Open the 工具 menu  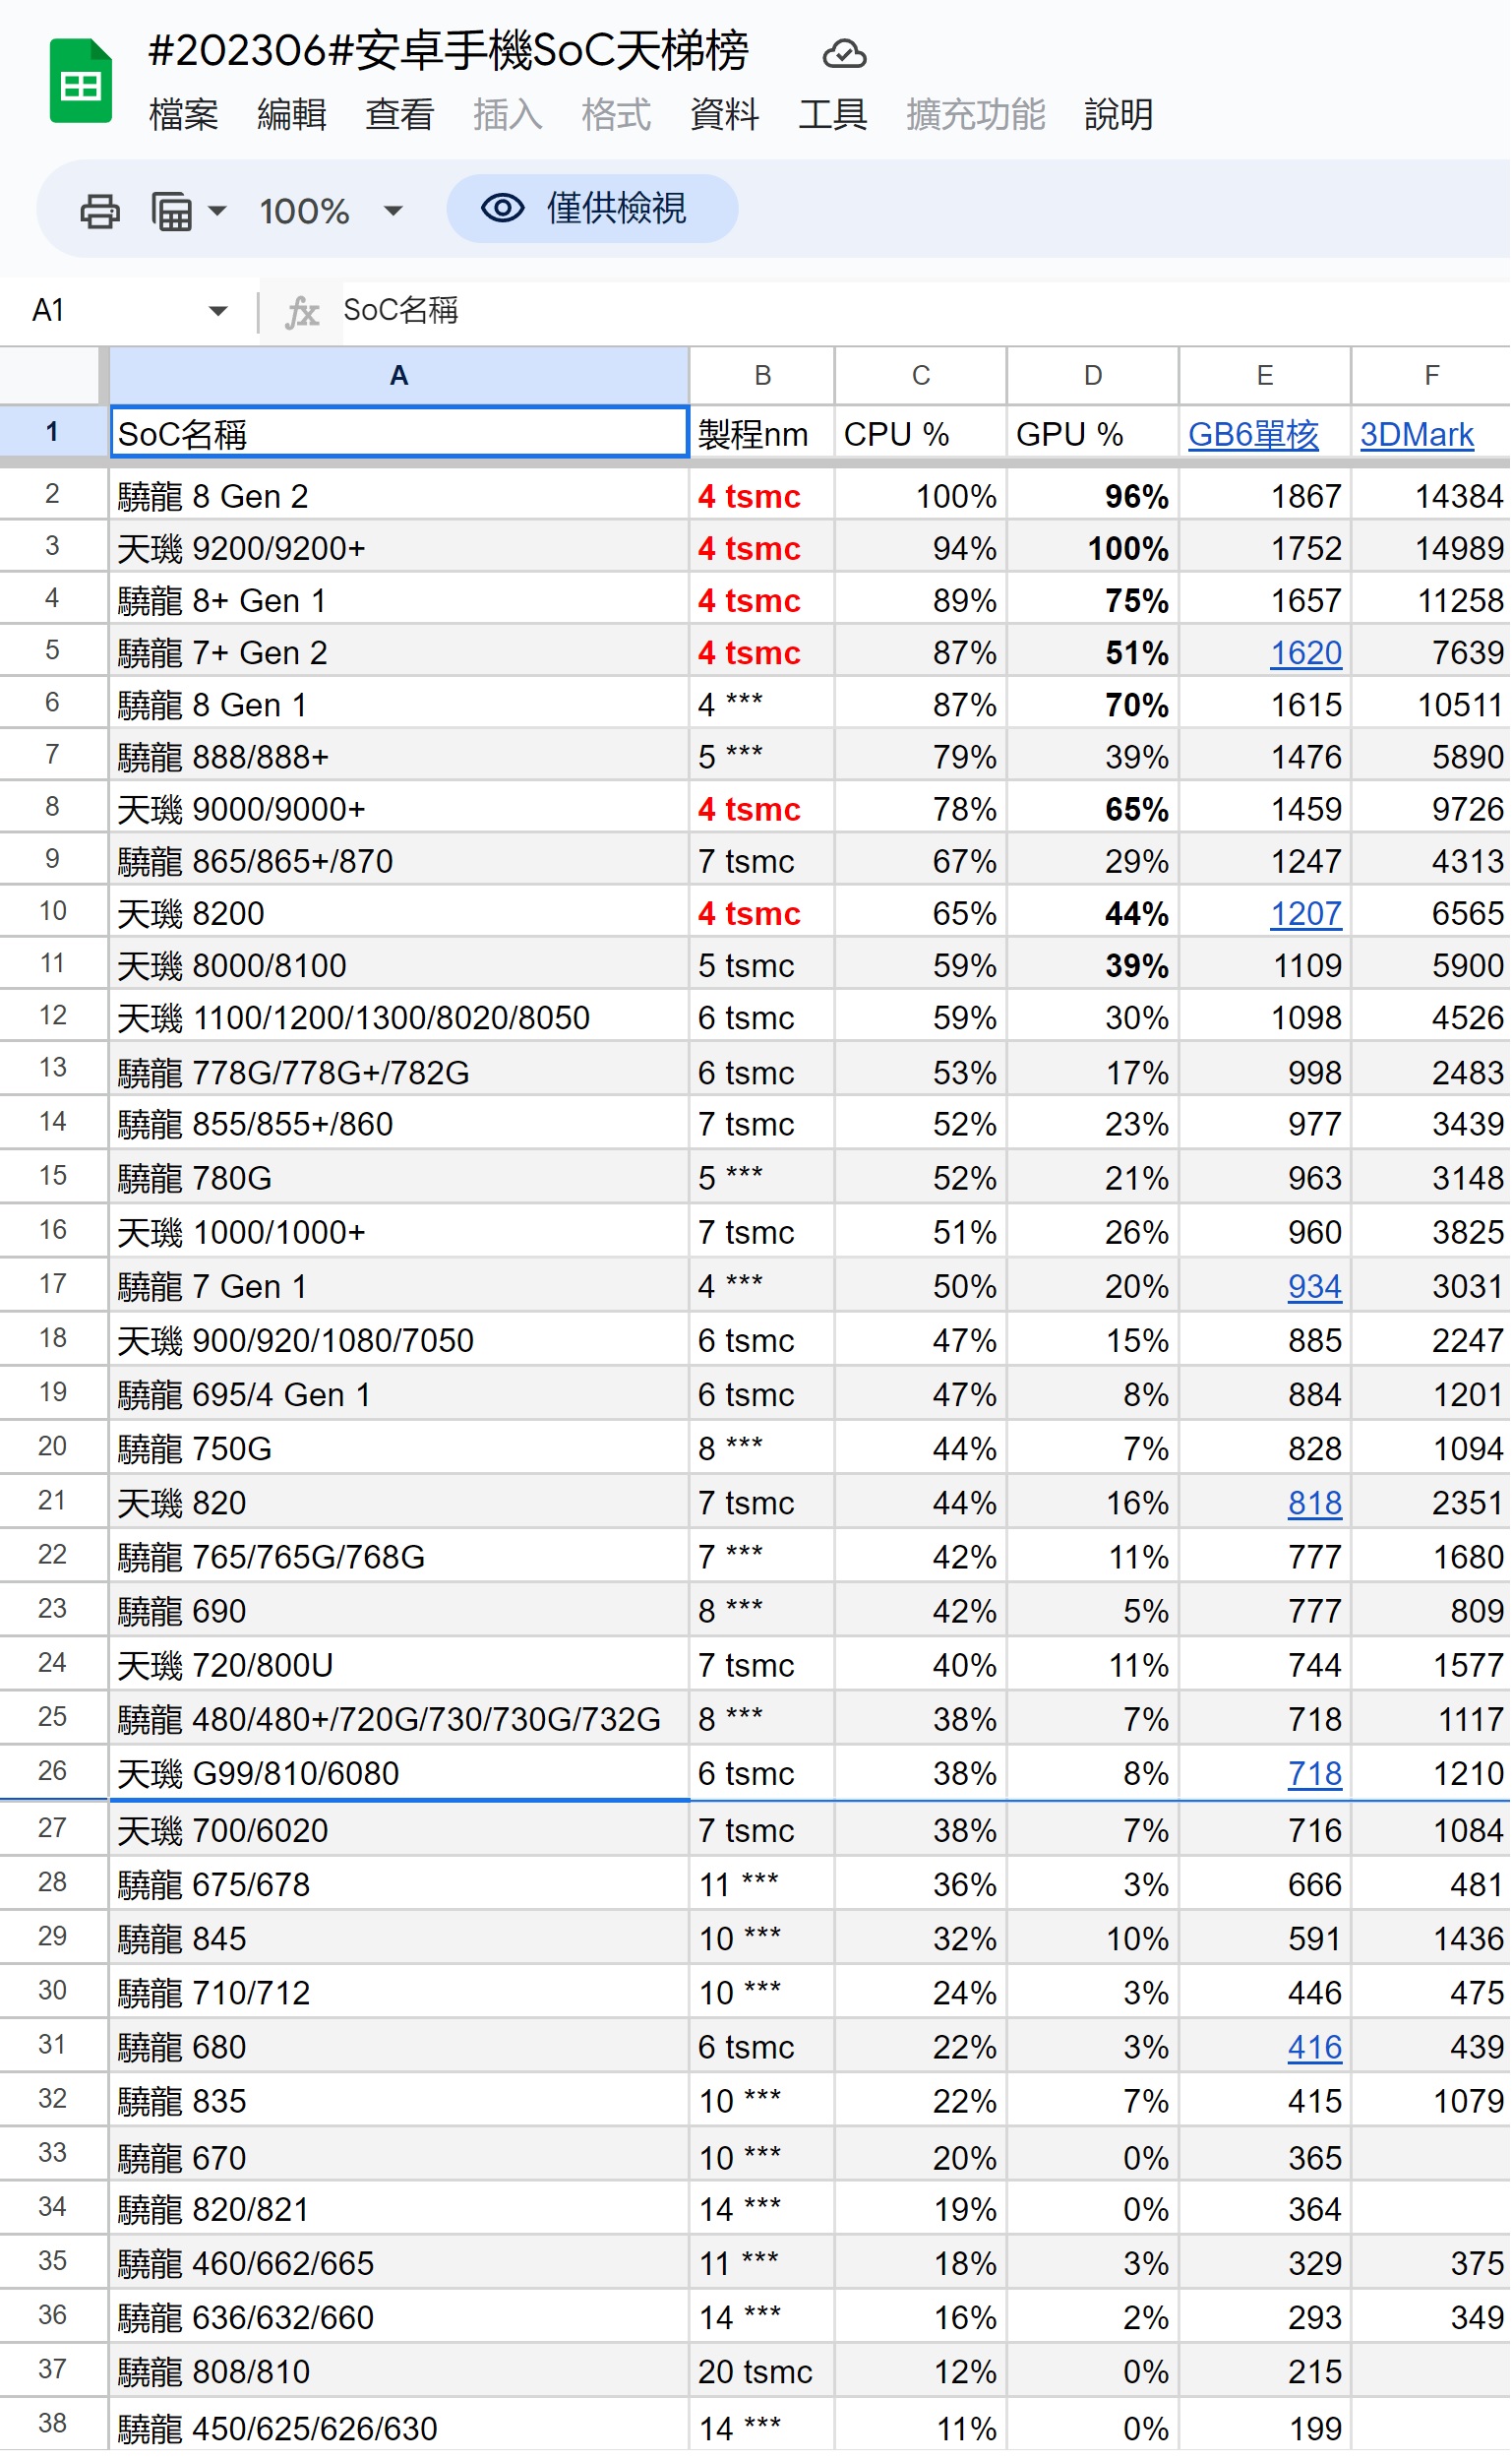coord(833,114)
